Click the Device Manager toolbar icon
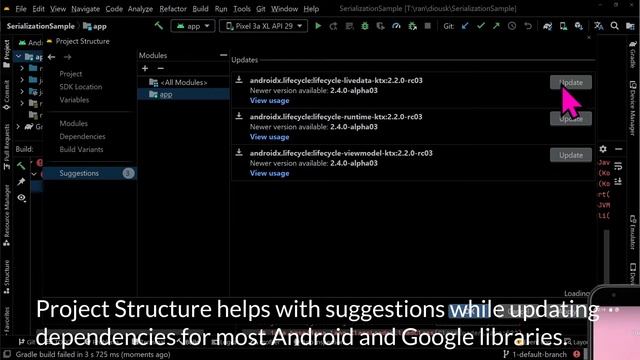640x360 pixels. [x=563, y=26]
